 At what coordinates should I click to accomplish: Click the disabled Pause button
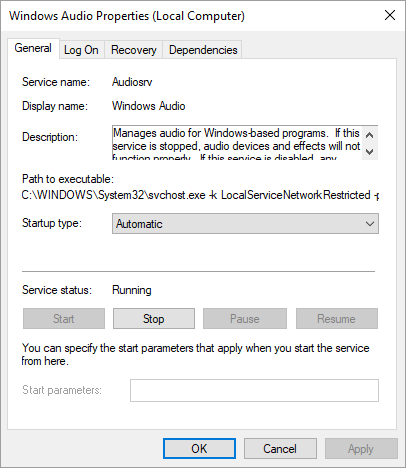245,319
